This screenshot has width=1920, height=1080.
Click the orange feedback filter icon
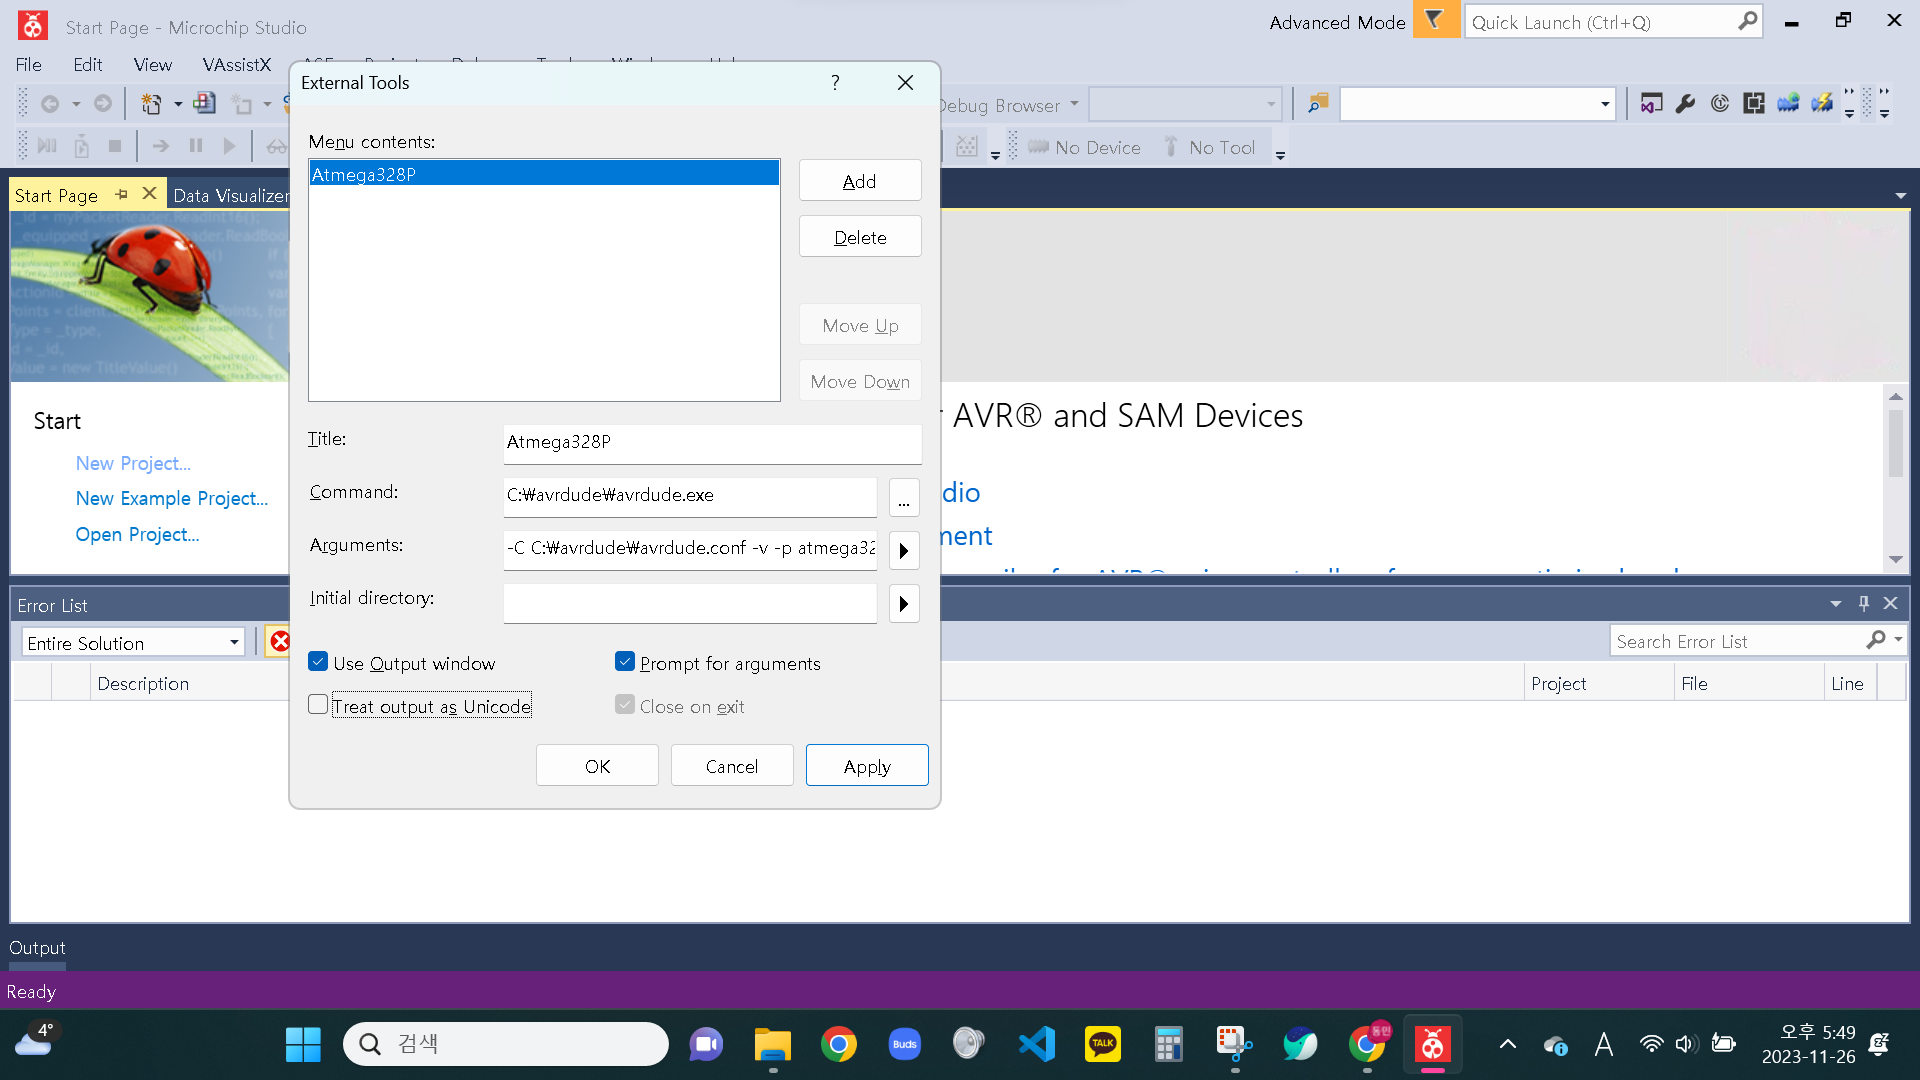[x=1435, y=21]
